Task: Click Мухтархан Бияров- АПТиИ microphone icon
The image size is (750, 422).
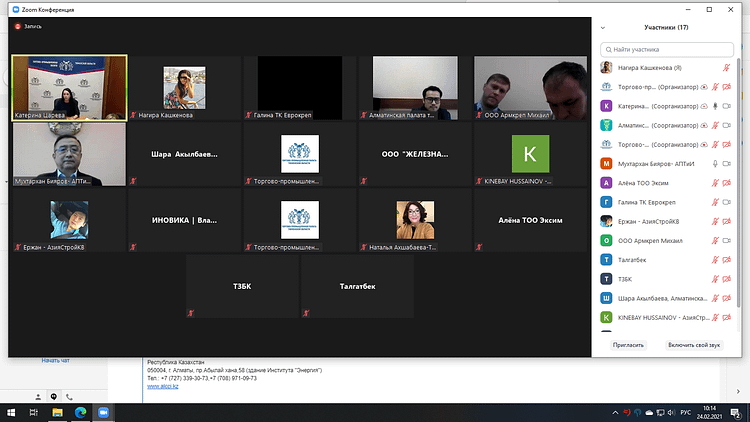Action: [x=715, y=164]
